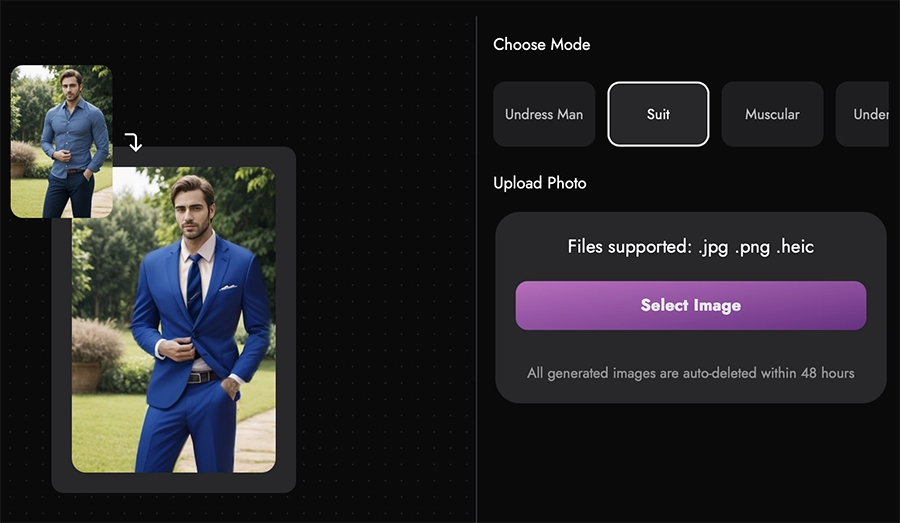Click the striped tie in the preview
Image resolution: width=900 pixels, height=523 pixels.
click(x=194, y=283)
